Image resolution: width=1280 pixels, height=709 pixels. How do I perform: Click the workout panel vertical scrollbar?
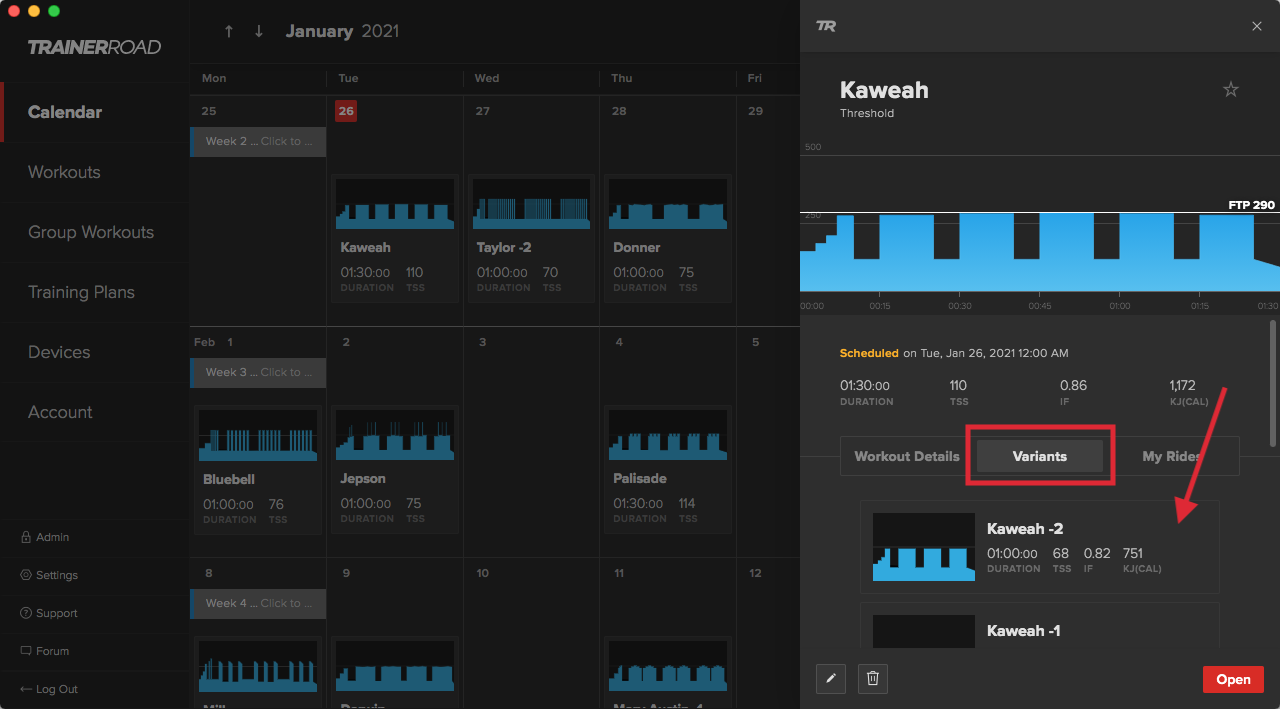[x=1273, y=383]
